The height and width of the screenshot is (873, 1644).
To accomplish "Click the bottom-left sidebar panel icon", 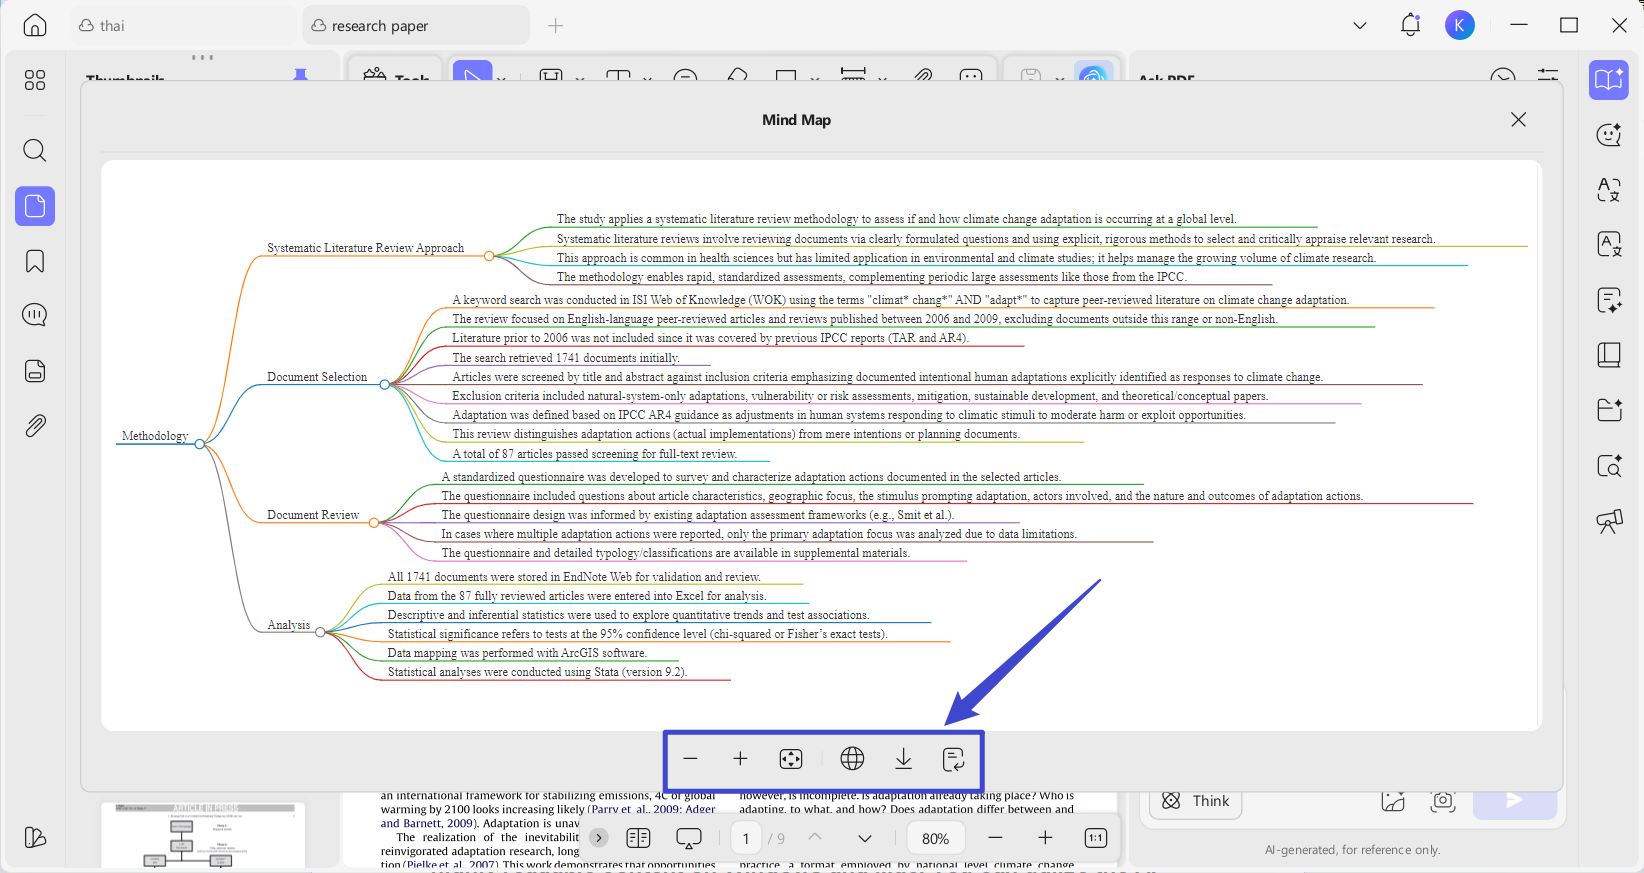I will pyautogui.click(x=35, y=837).
